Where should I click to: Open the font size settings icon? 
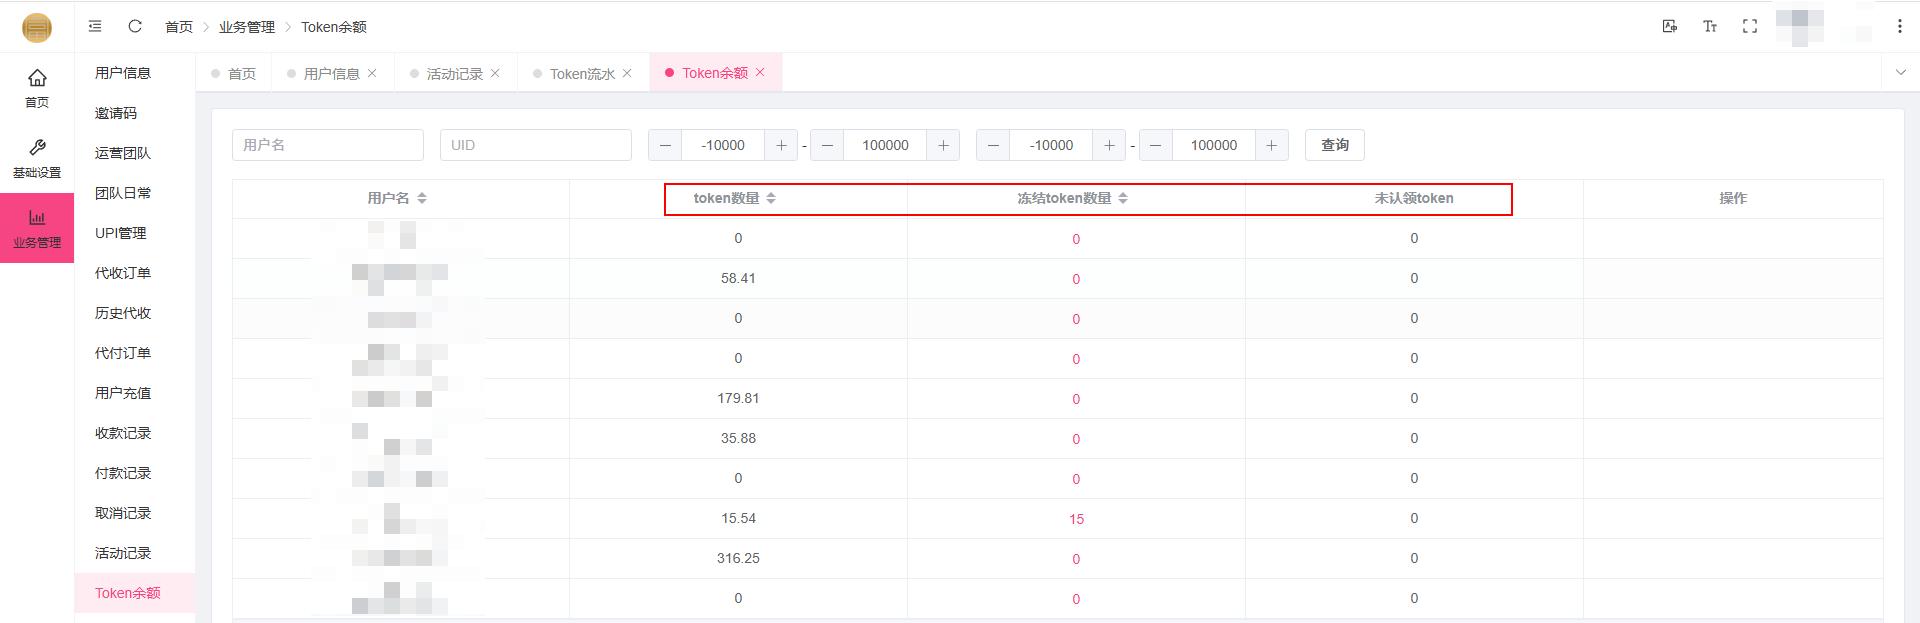1709,26
